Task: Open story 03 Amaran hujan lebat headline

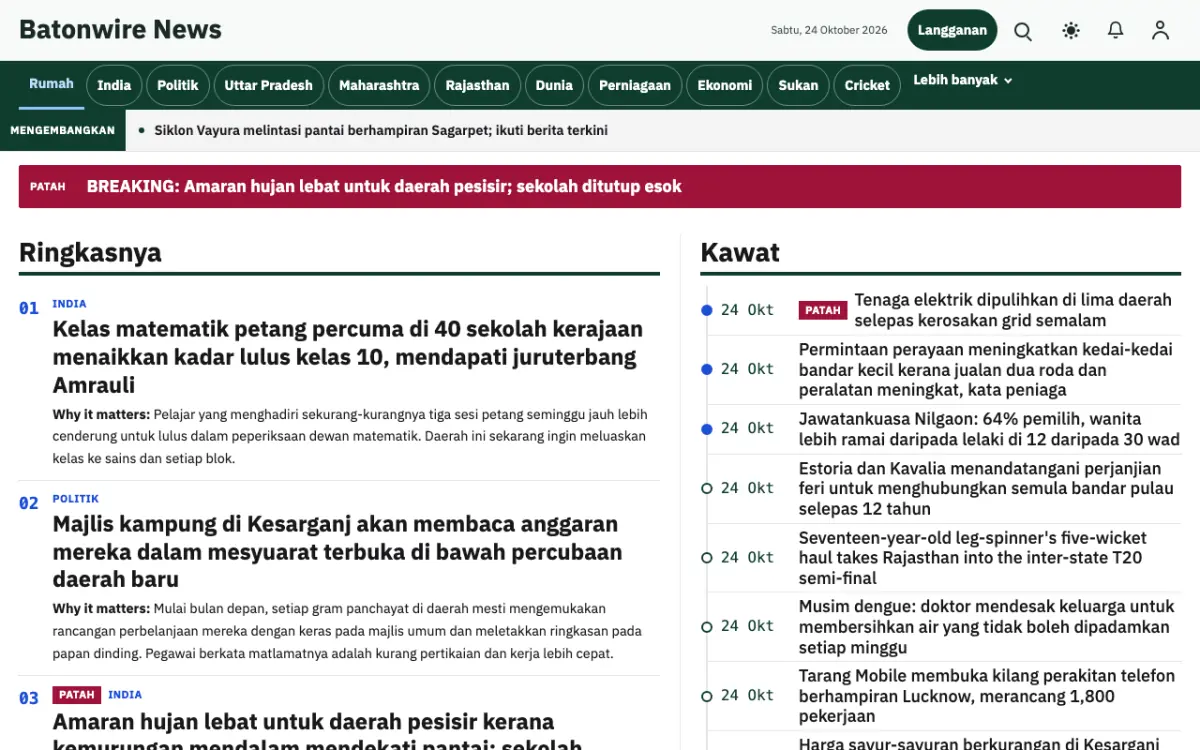Action: pos(318,735)
